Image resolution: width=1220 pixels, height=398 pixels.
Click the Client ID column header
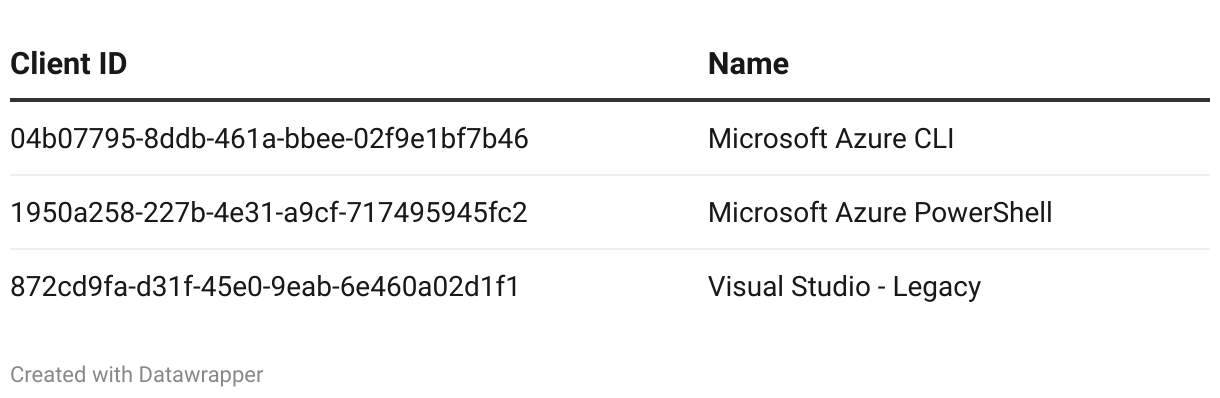(x=69, y=64)
